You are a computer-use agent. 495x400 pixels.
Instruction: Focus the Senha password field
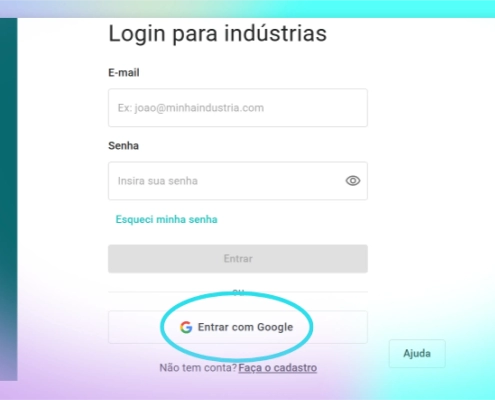(238, 181)
